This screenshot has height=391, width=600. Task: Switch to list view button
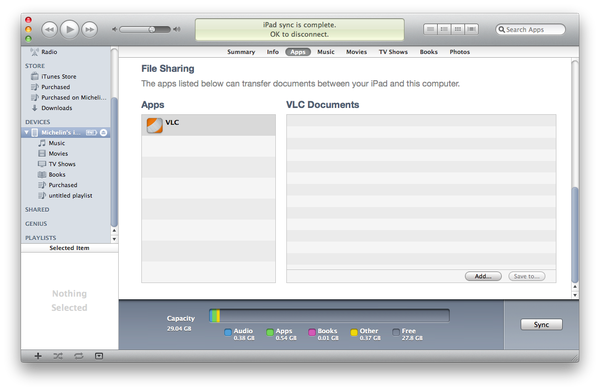tap(430, 29)
